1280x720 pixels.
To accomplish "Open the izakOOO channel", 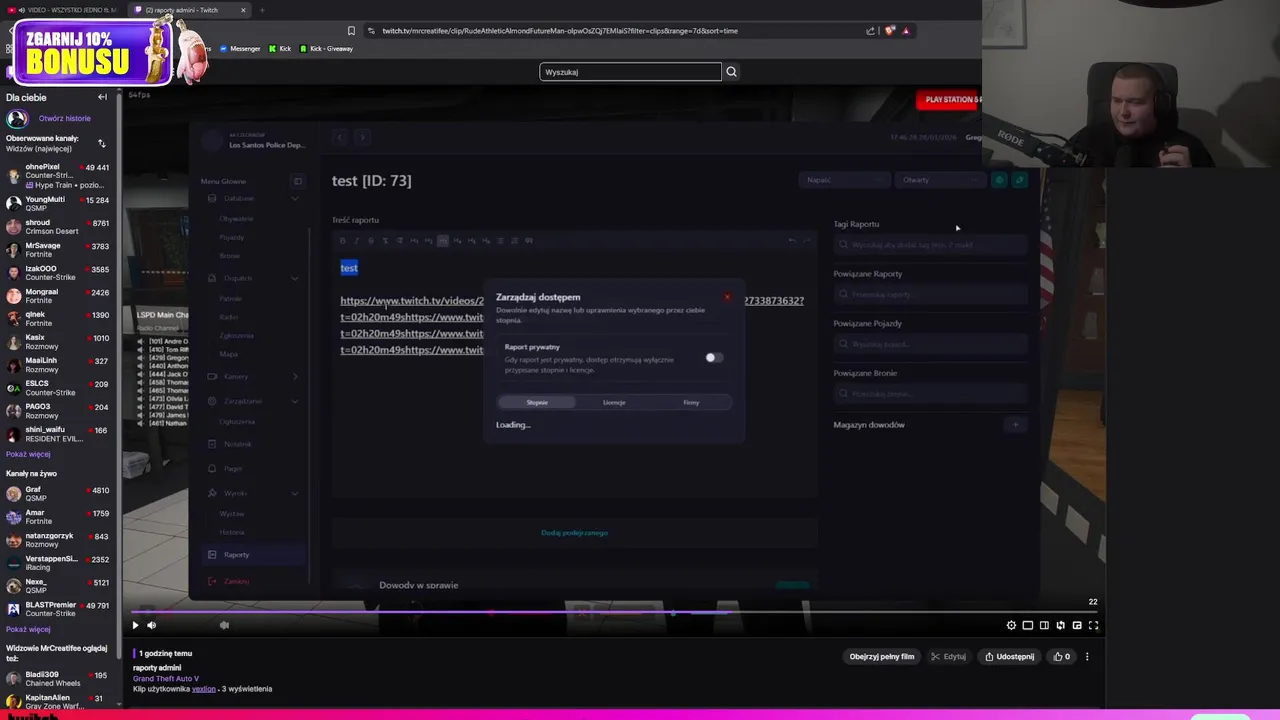I will (58, 272).
